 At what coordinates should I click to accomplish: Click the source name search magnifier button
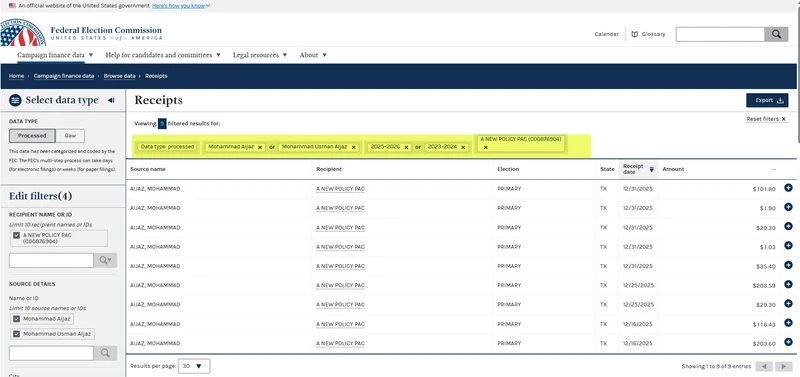tap(106, 353)
